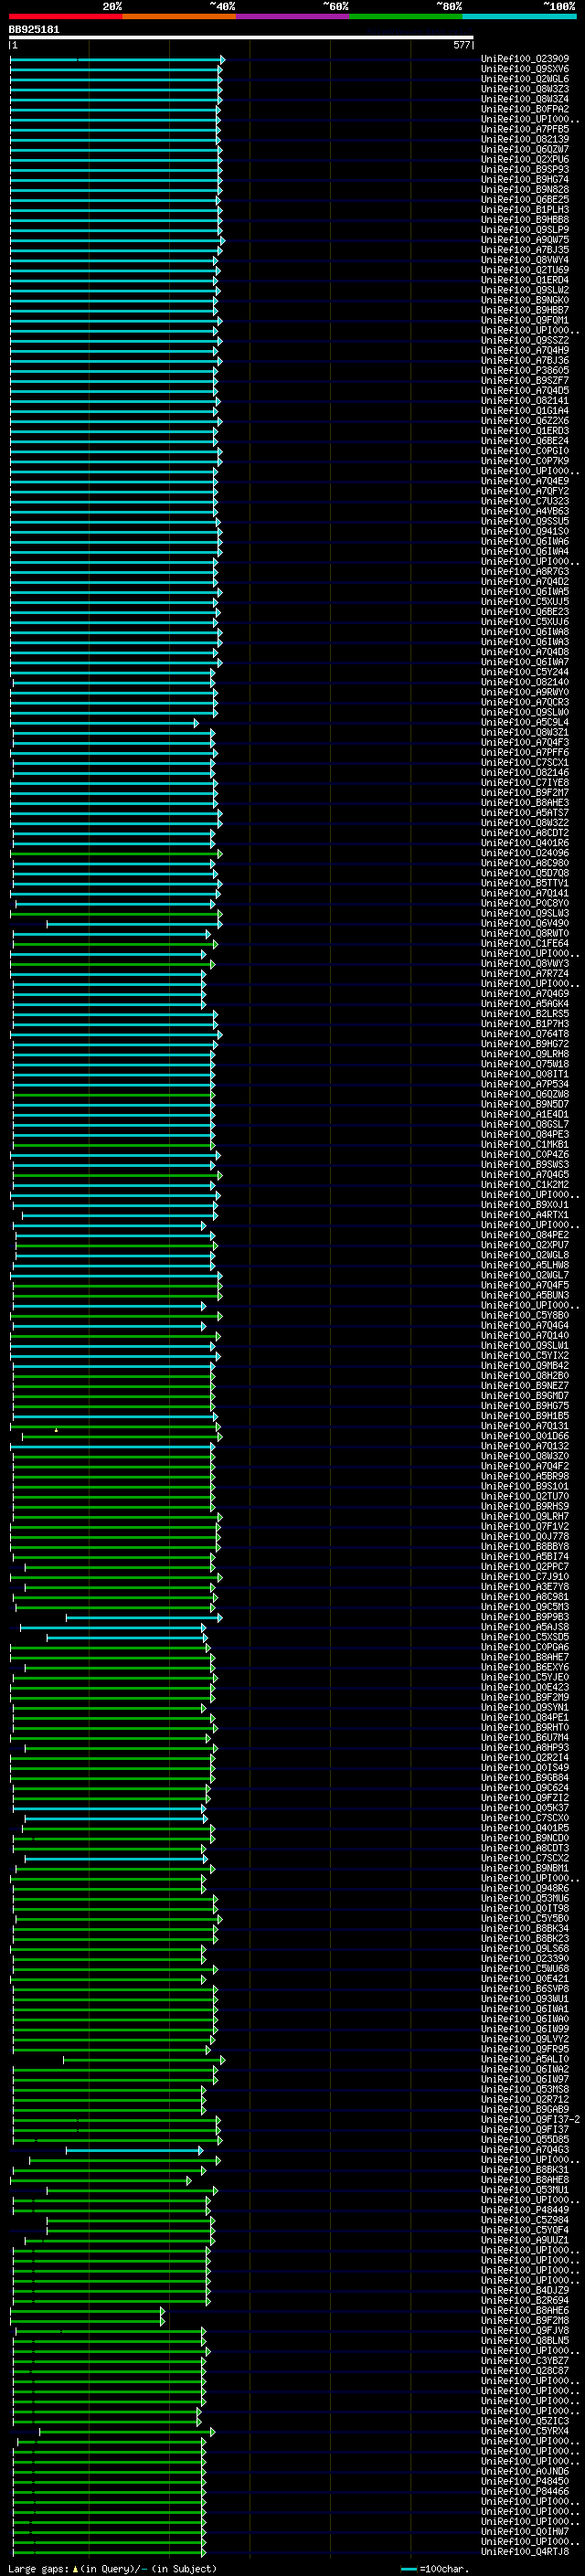Select the UniRef100_Q6V490 label

[x=525, y=923]
